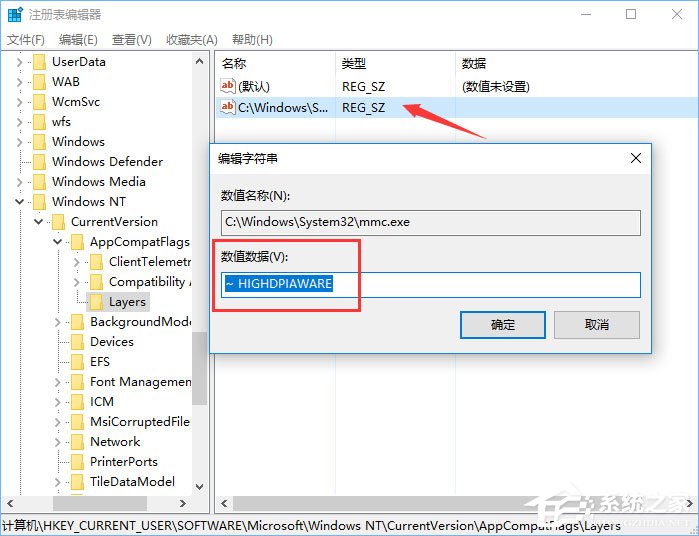The image size is (699, 536).
Task: Expand the BackgroundModel key
Action: tap(58, 322)
